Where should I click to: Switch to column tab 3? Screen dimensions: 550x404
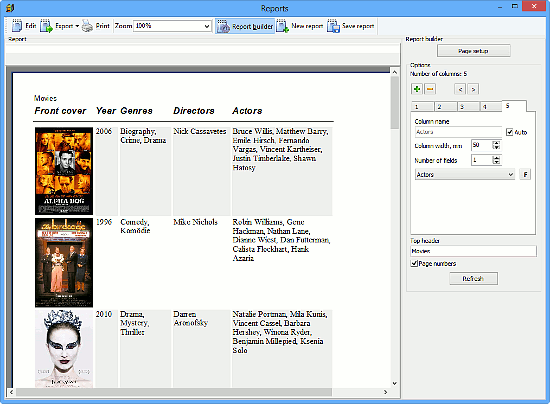468,107
